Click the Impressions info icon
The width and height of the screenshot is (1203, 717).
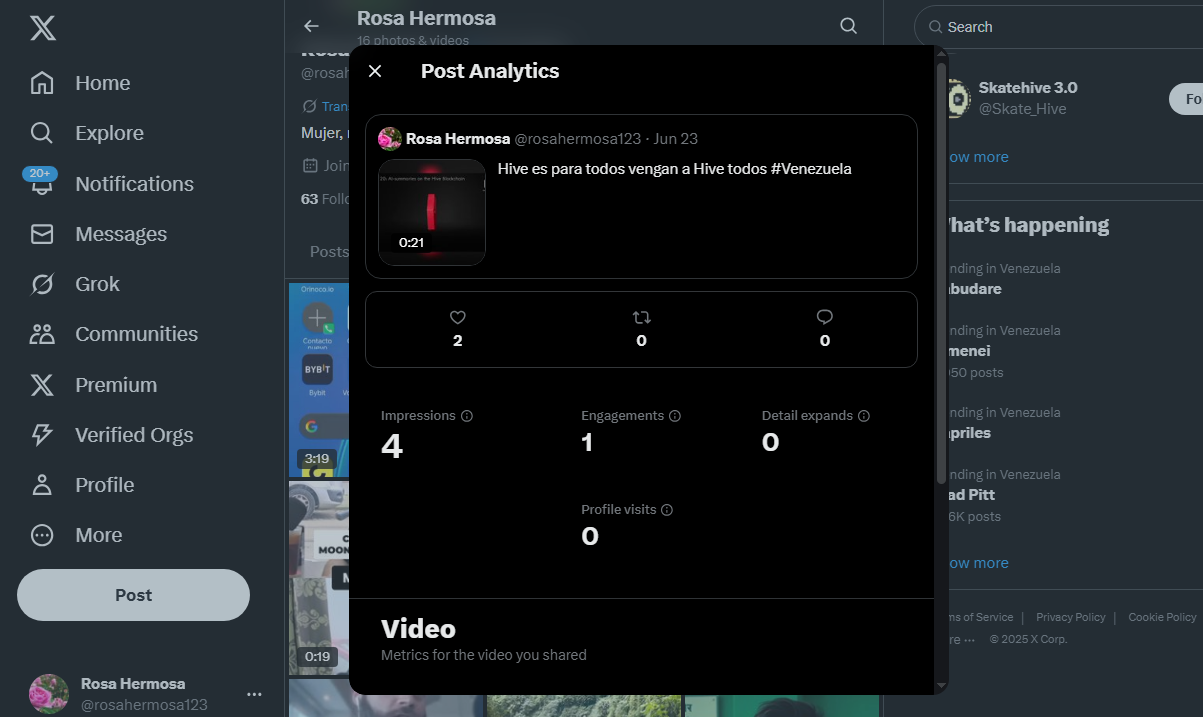pos(467,416)
